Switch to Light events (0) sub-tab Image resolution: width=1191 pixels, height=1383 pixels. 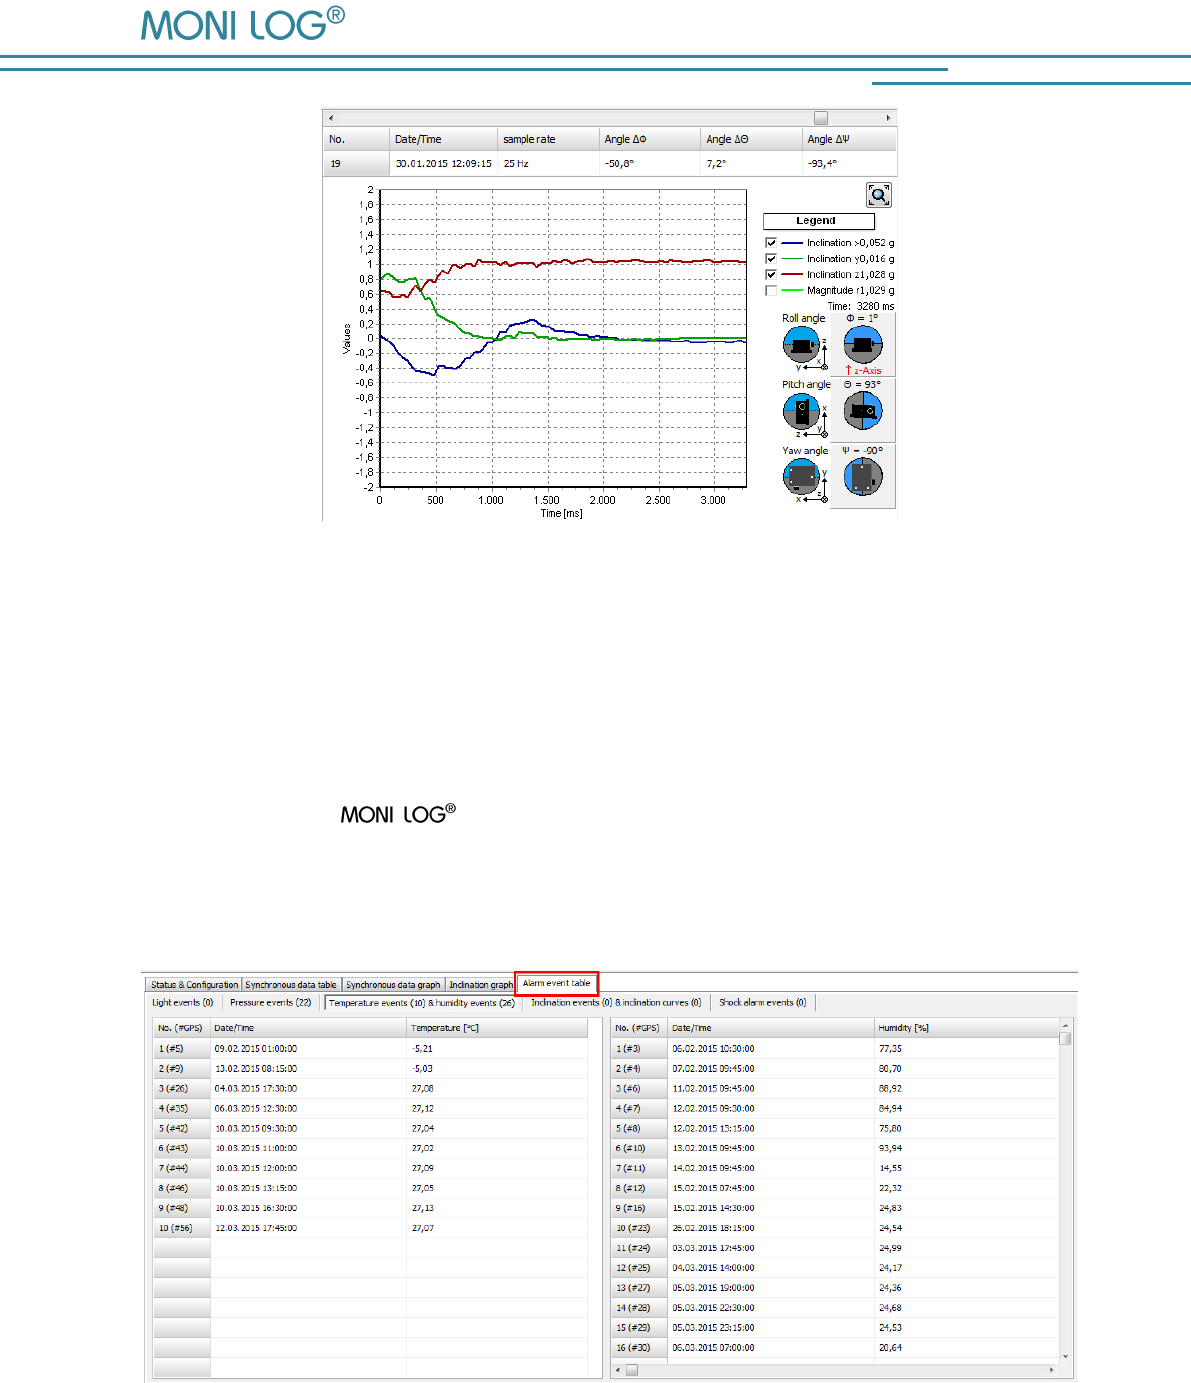(x=182, y=1002)
